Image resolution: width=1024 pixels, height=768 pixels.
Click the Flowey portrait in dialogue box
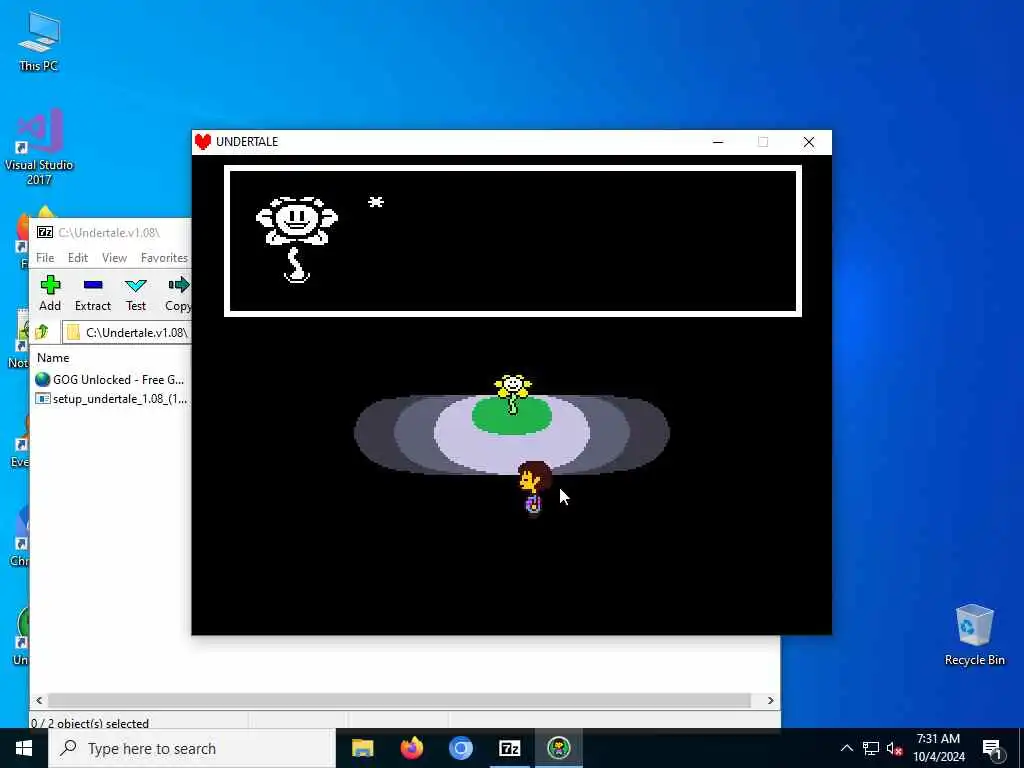click(296, 239)
